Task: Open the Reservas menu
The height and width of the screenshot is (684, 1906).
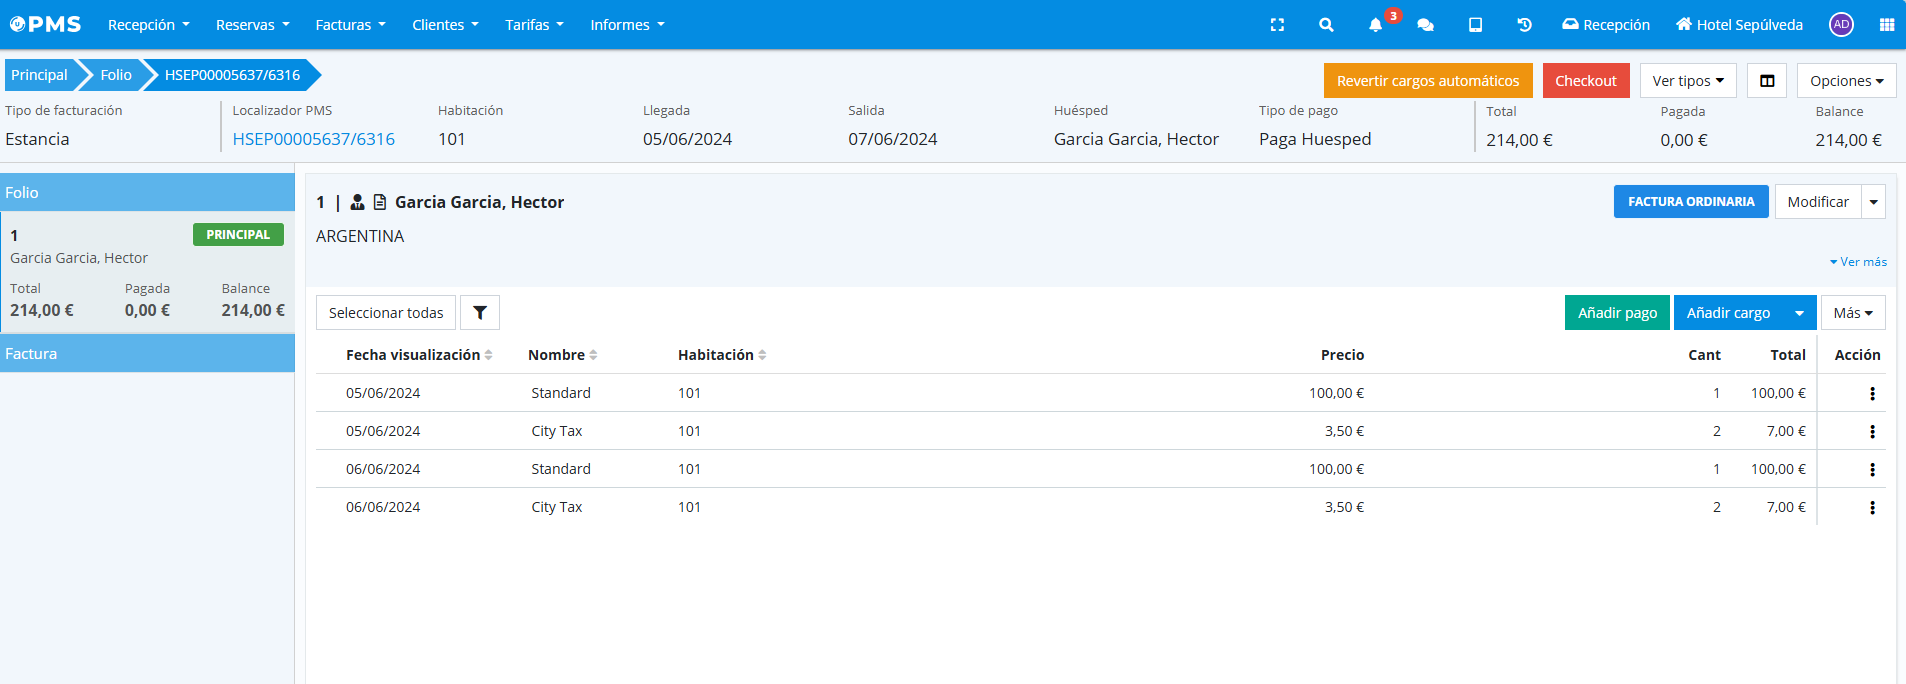Action: [x=253, y=25]
